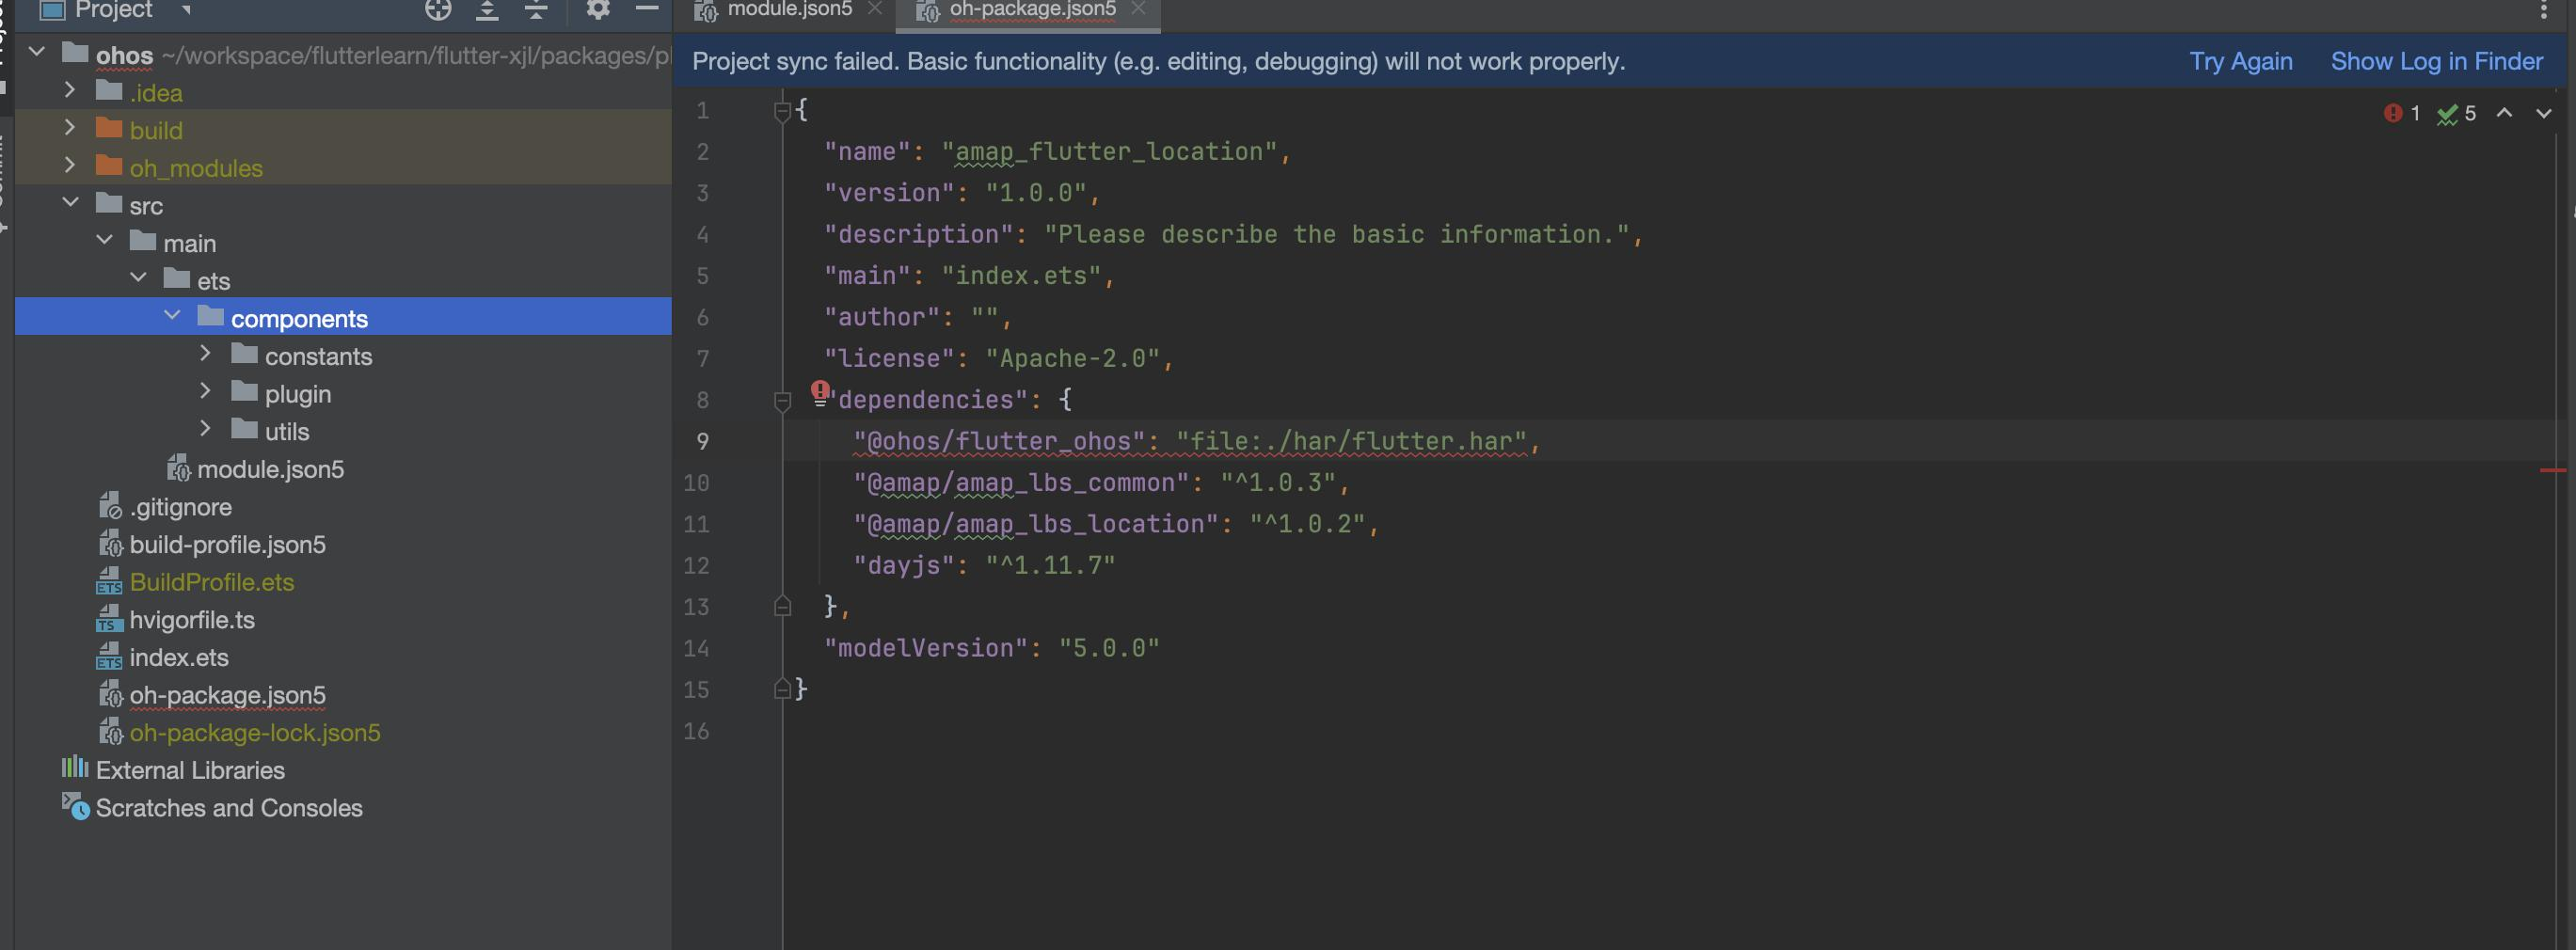Go to previous highlighted error arrow
The height and width of the screenshot is (950, 2576).
[2505, 113]
